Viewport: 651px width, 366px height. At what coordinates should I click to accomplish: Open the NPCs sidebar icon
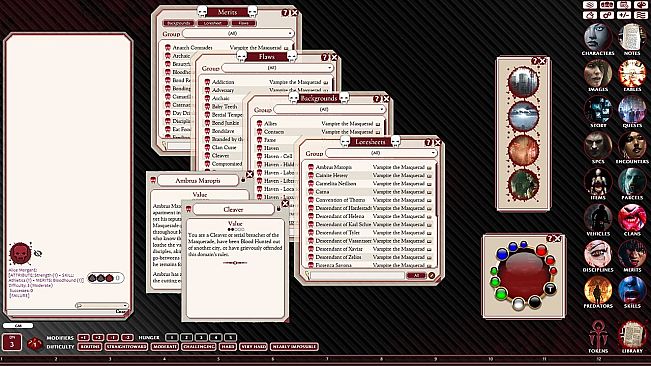pos(597,146)
